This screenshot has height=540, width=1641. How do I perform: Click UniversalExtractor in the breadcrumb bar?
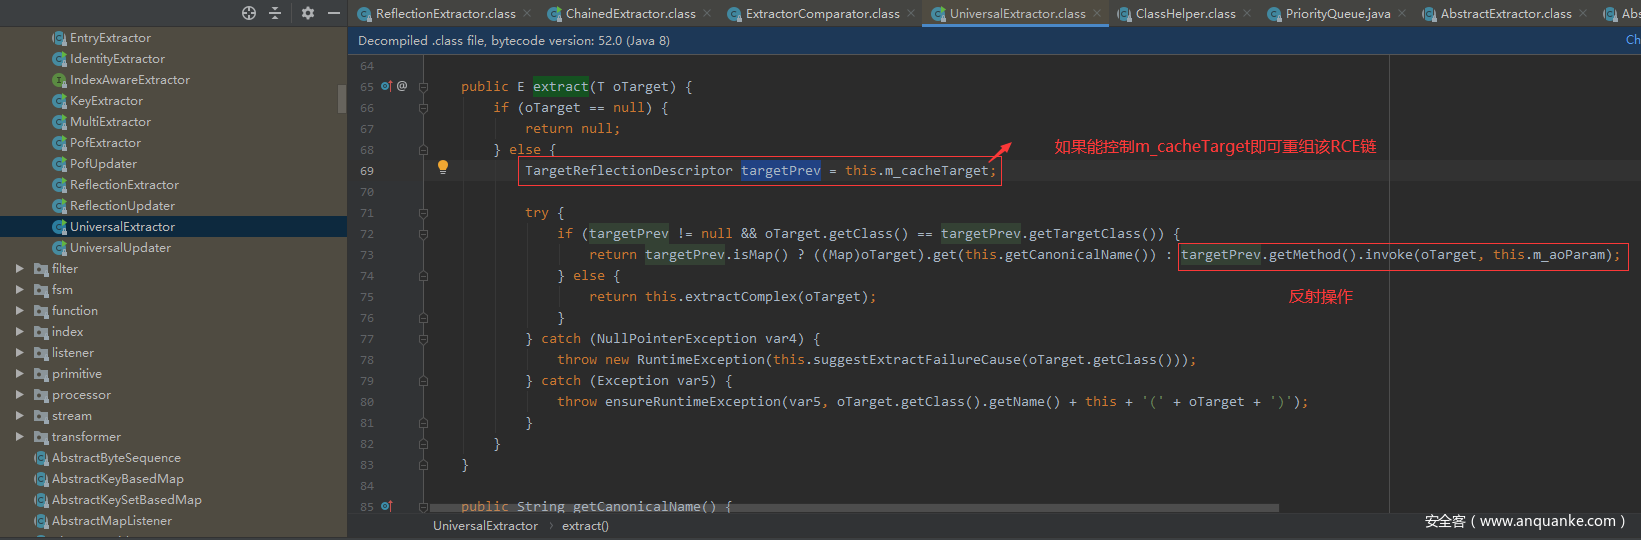tap(485, 526)
